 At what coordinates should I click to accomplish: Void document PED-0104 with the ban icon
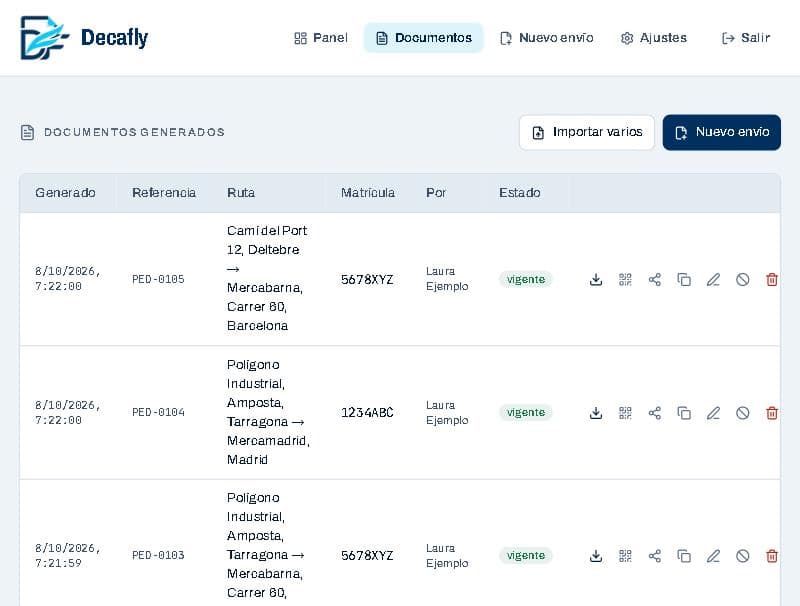point(743,413)
